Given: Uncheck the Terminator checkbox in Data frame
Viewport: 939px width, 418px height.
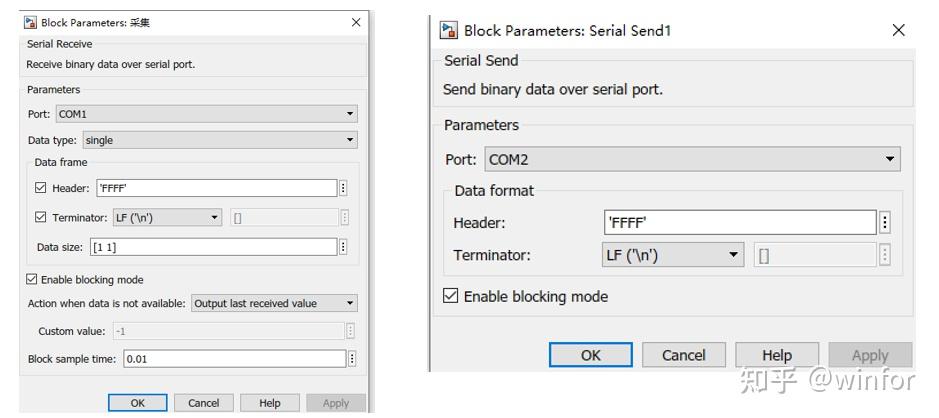Looking at the screenshot, I should pyautogui.click(x=41, y=217).
